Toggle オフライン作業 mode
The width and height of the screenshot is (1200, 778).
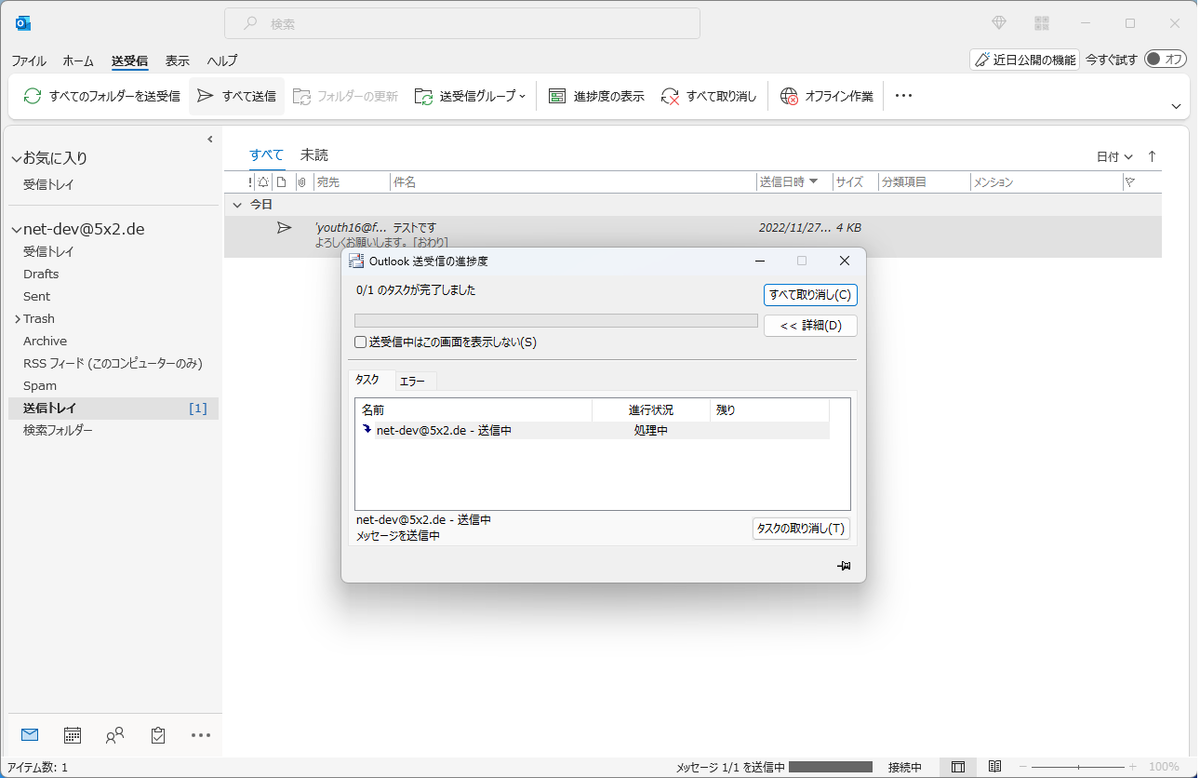tap(827, 96)
